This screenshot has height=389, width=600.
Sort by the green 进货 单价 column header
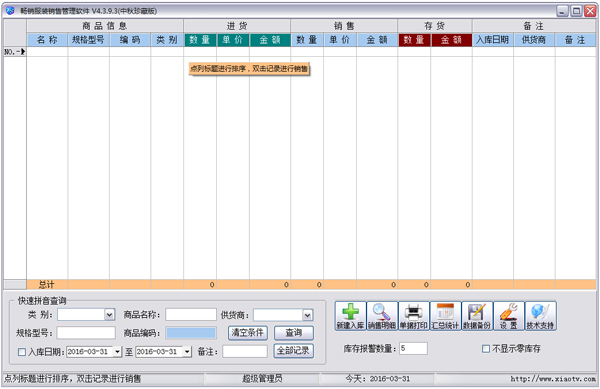tap(233, 40)
